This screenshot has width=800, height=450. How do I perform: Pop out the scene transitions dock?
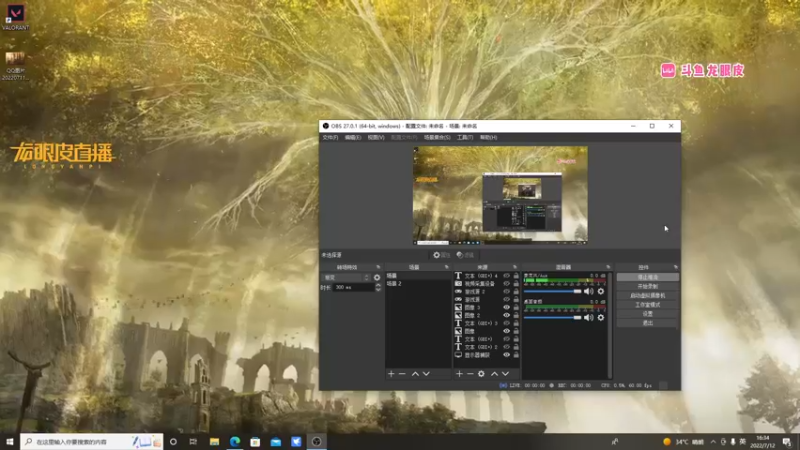[x=378, y=267]
